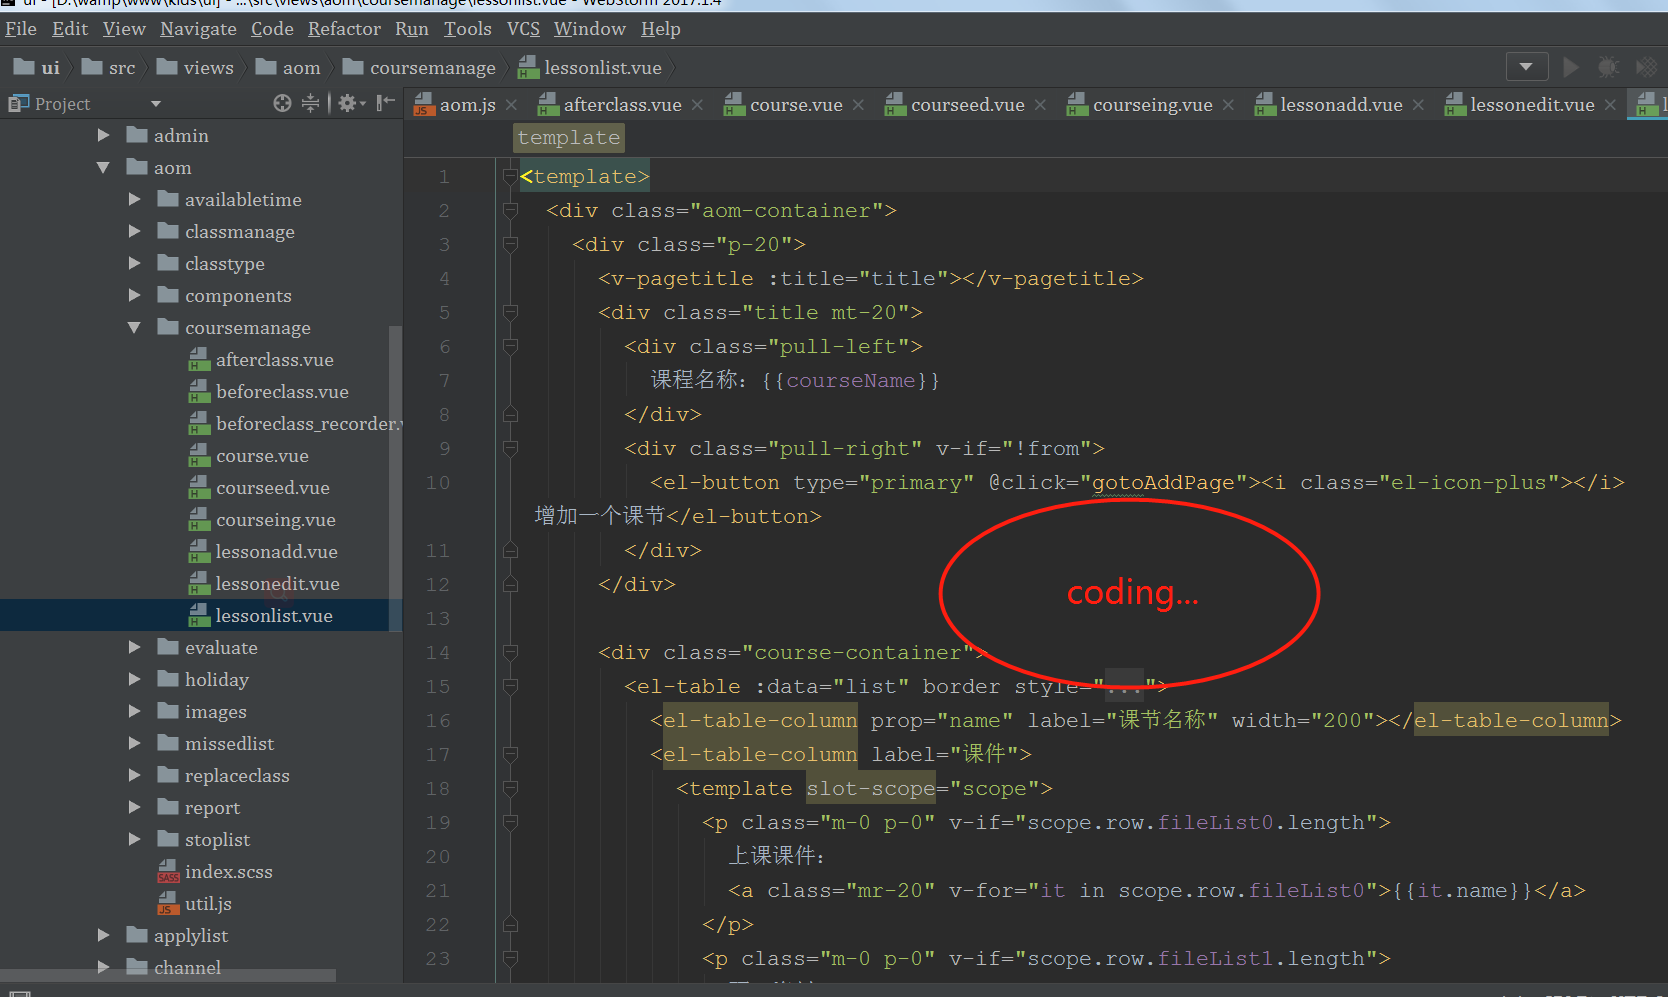Open the Refactor menu
This screenshot has height=997, width=1668.
click(x=343, y=29)
